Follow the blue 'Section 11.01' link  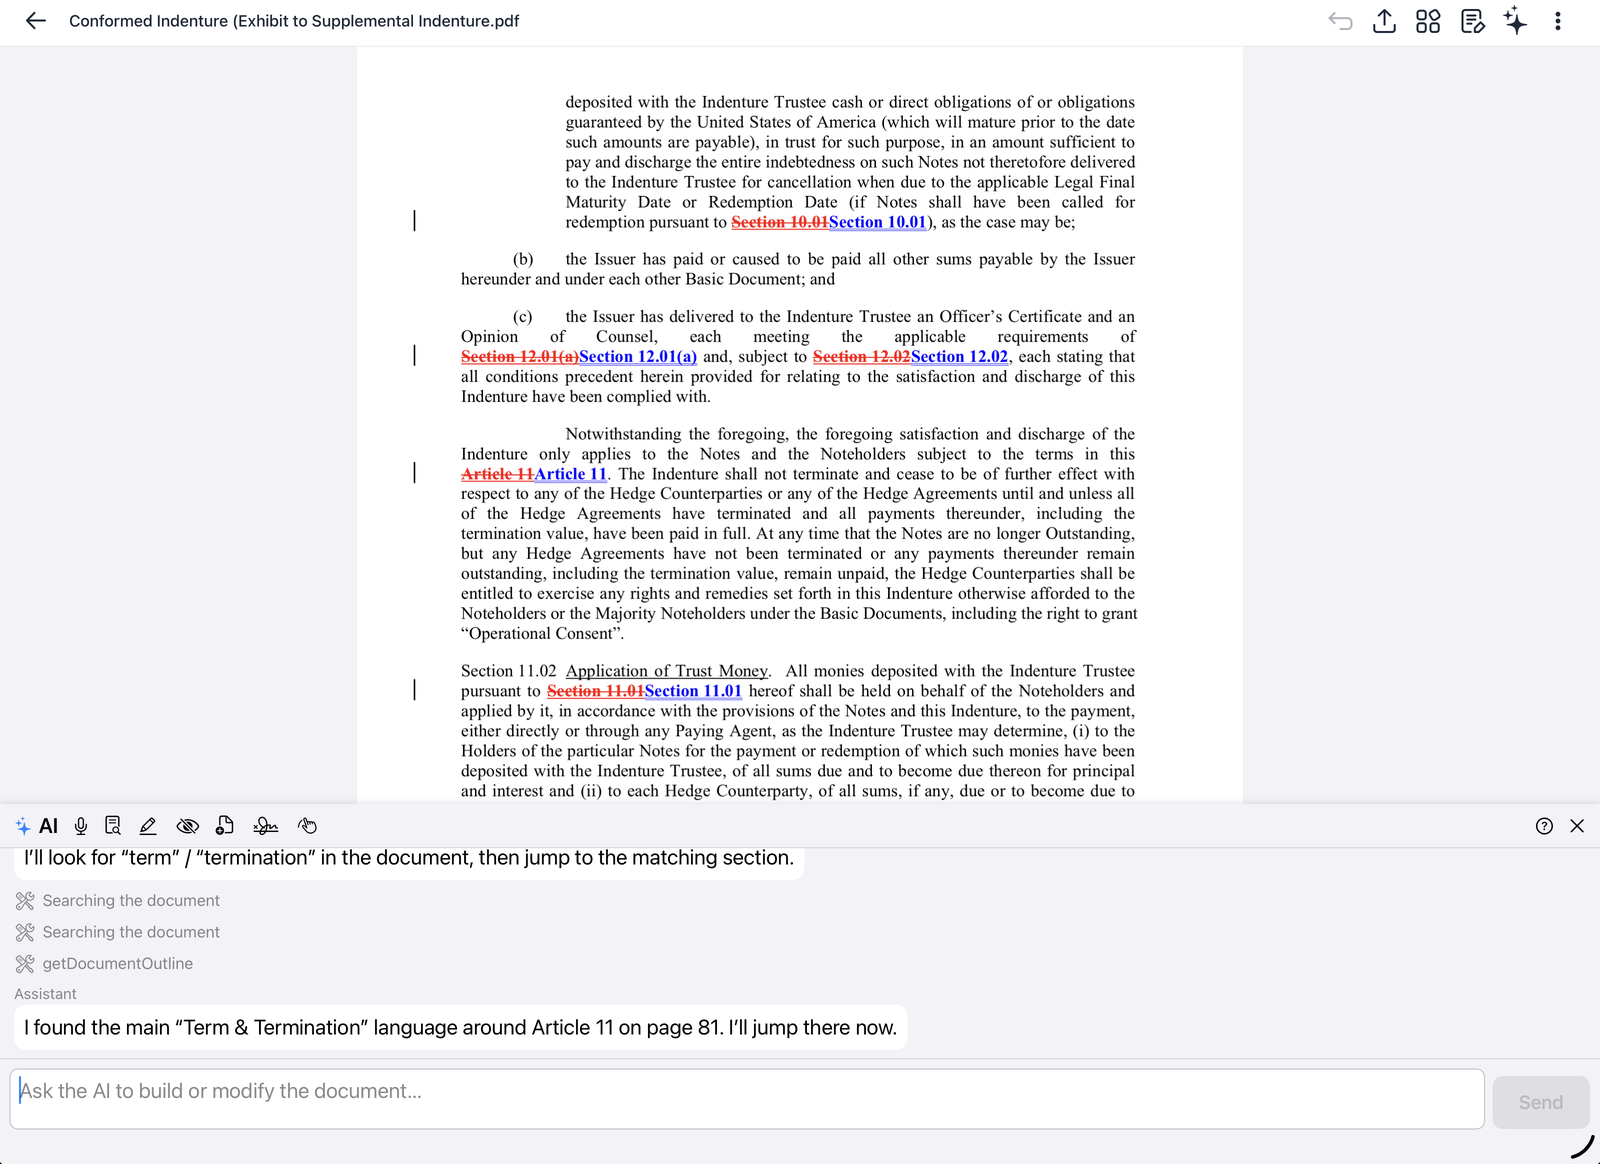(x=693, y=691)
